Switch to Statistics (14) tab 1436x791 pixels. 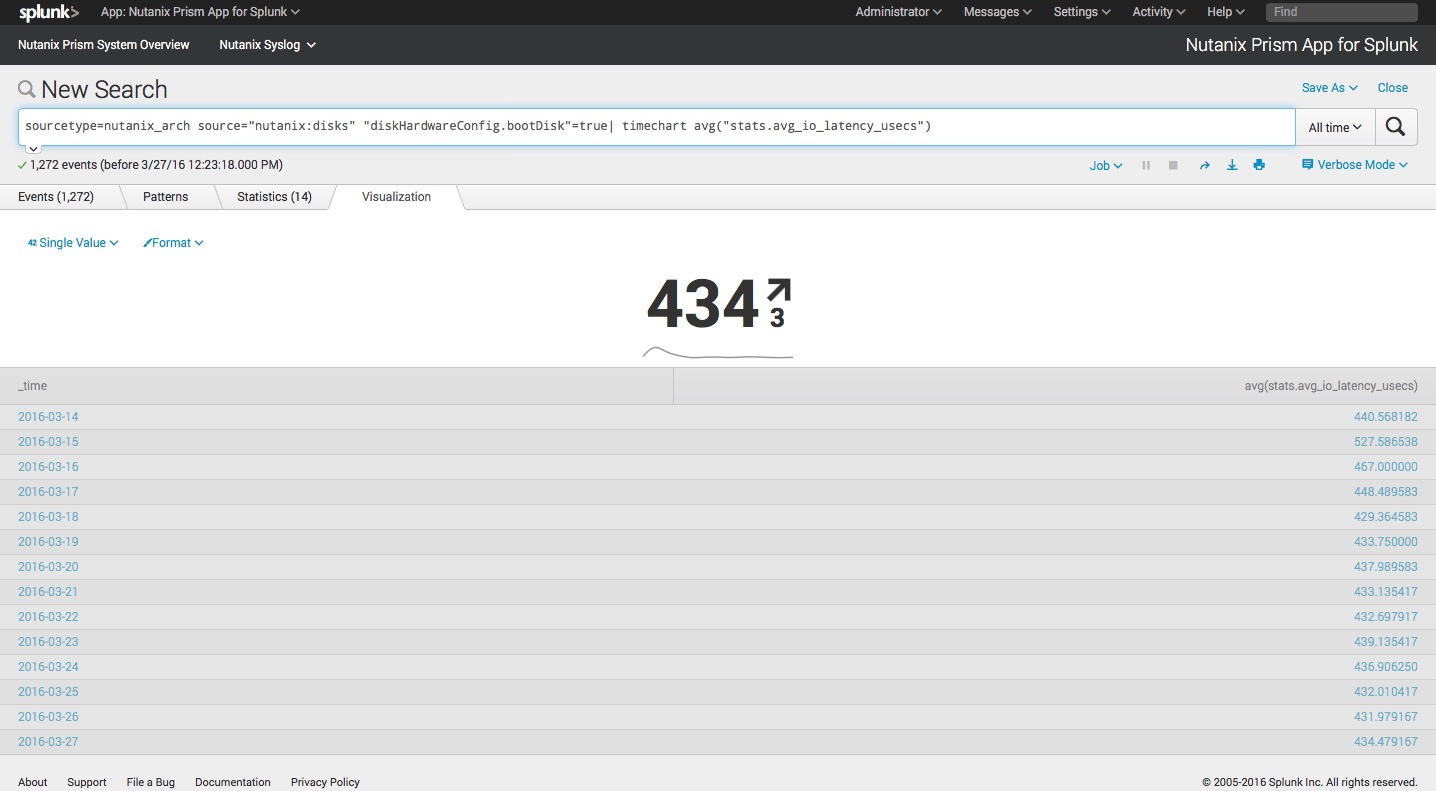(x=274, y=197)
